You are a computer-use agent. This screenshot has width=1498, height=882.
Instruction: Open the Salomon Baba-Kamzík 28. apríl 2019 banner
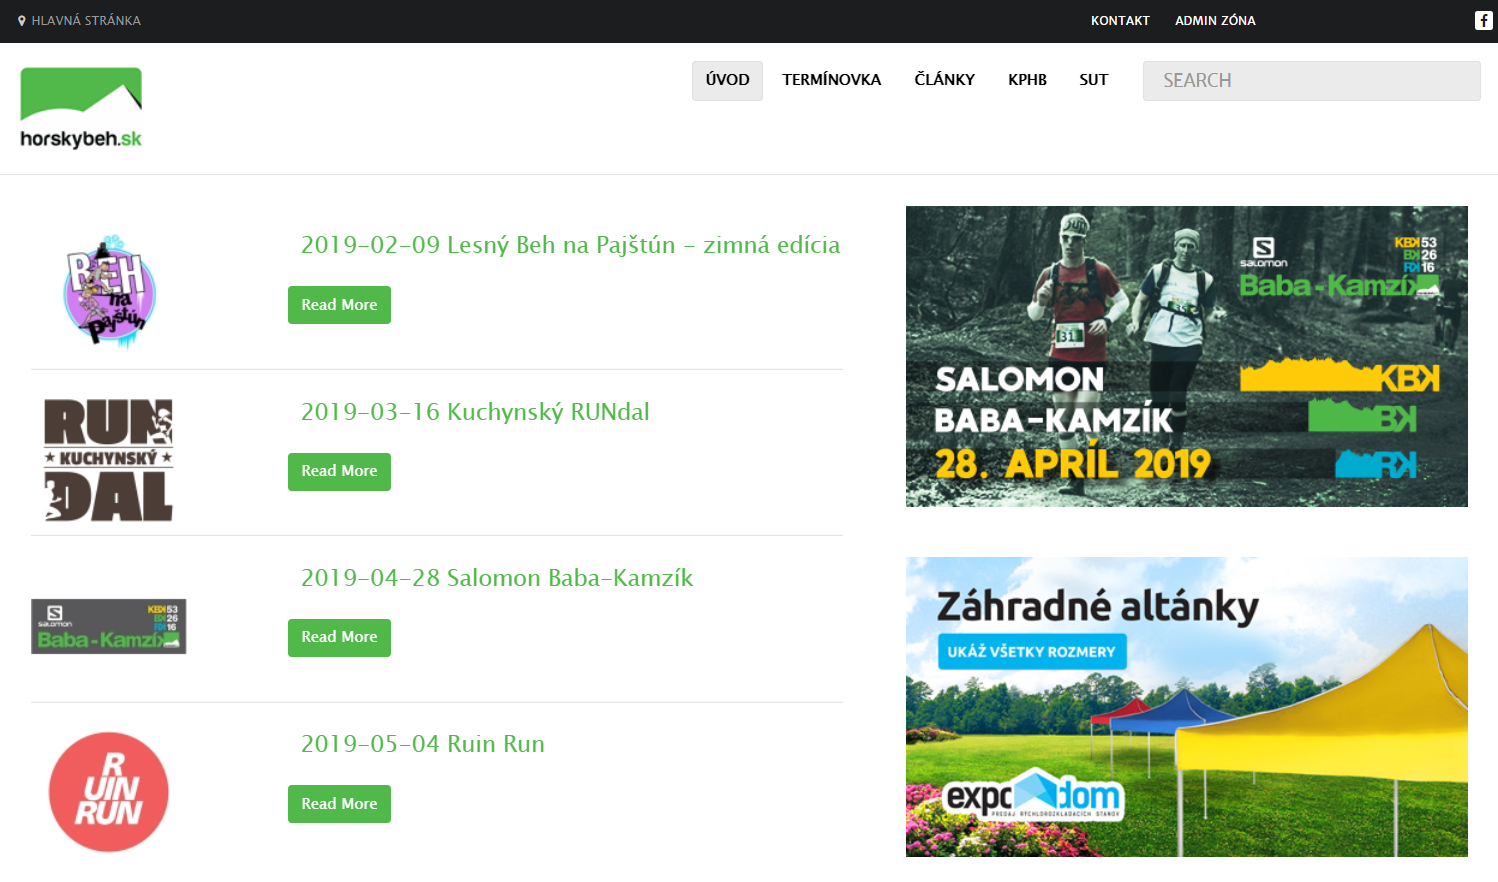coord(1187,356)
